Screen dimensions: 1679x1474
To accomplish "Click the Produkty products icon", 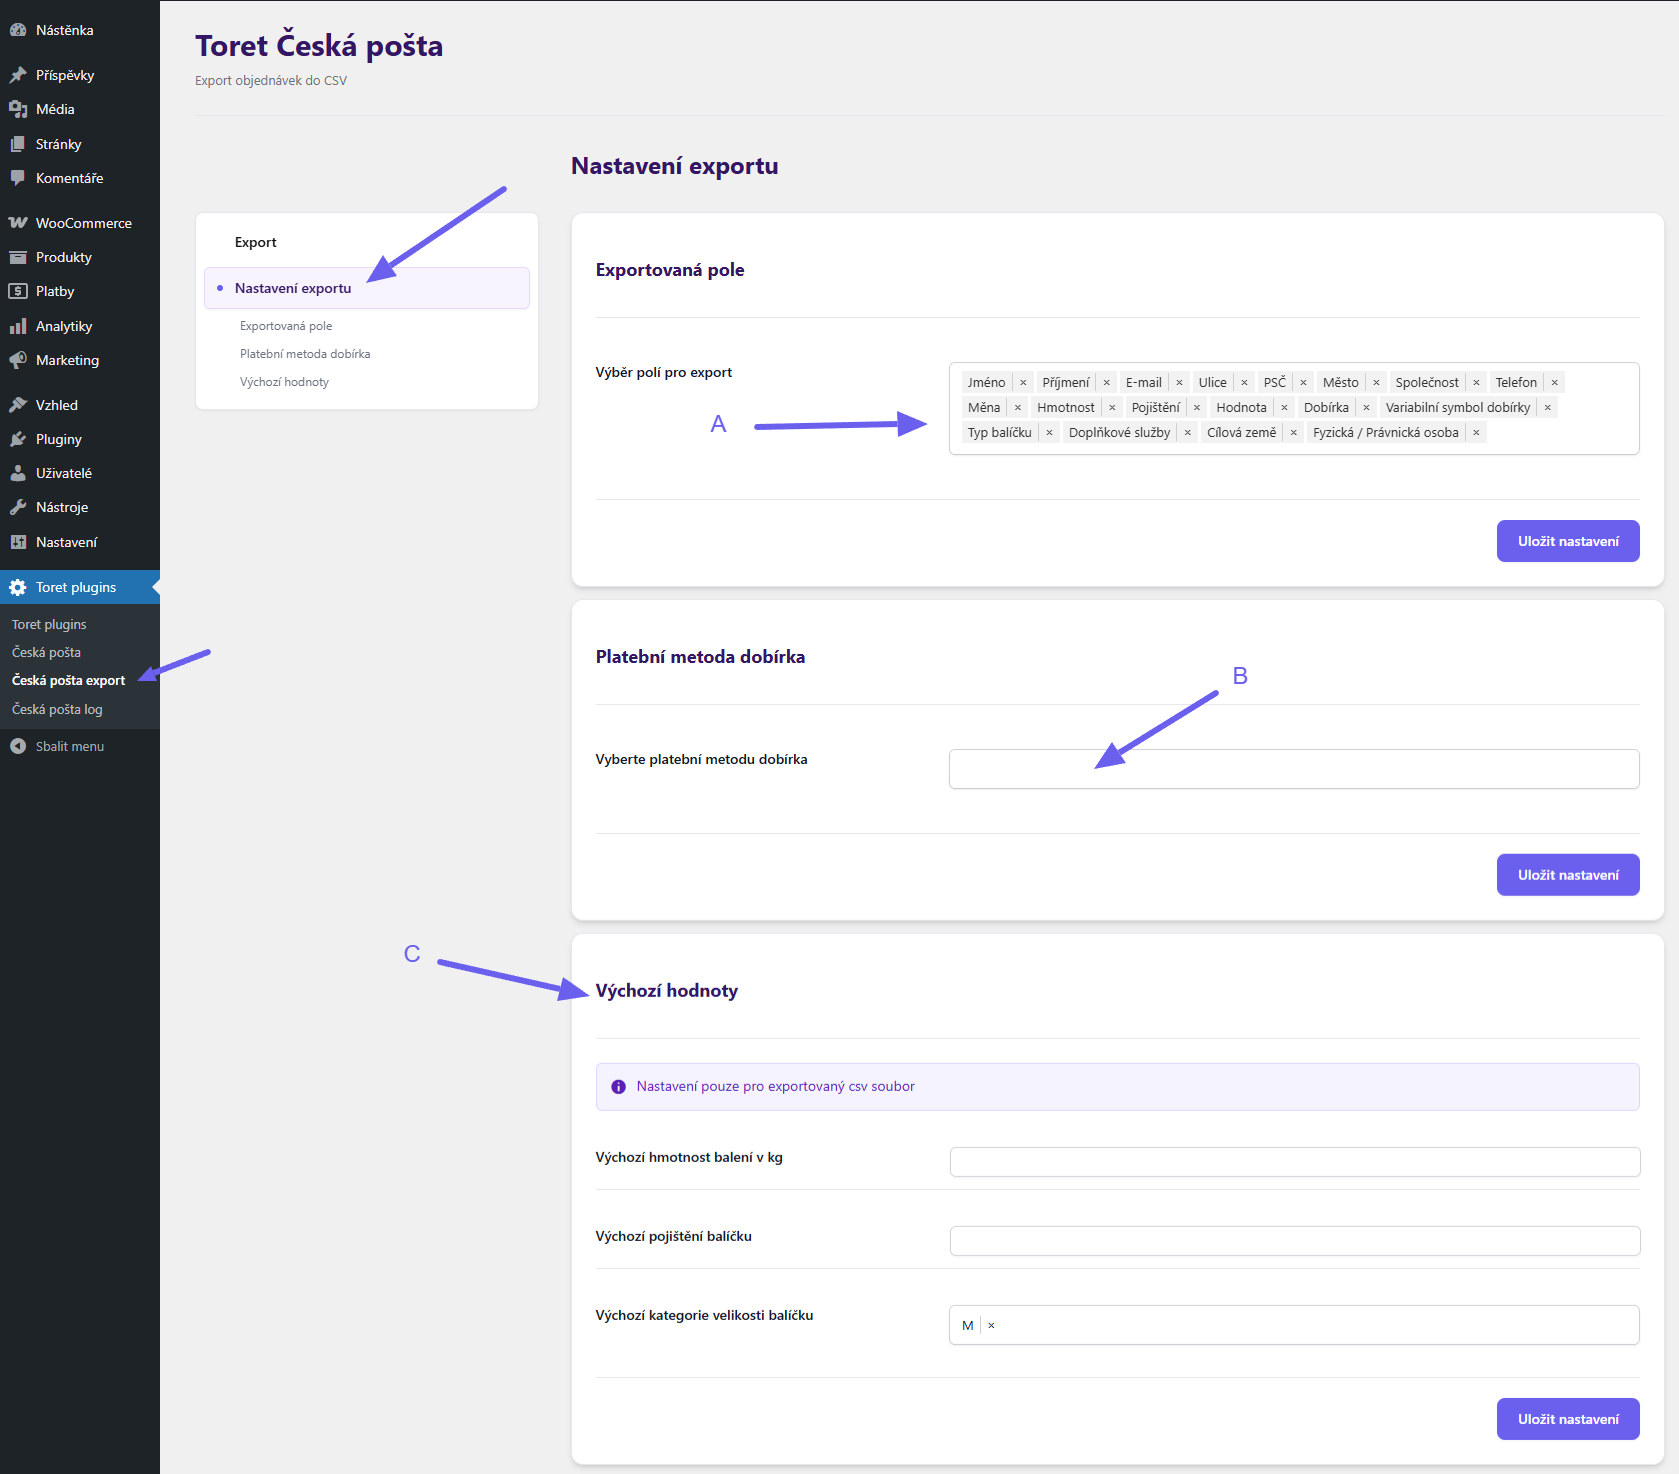I will tap(18, 257).
